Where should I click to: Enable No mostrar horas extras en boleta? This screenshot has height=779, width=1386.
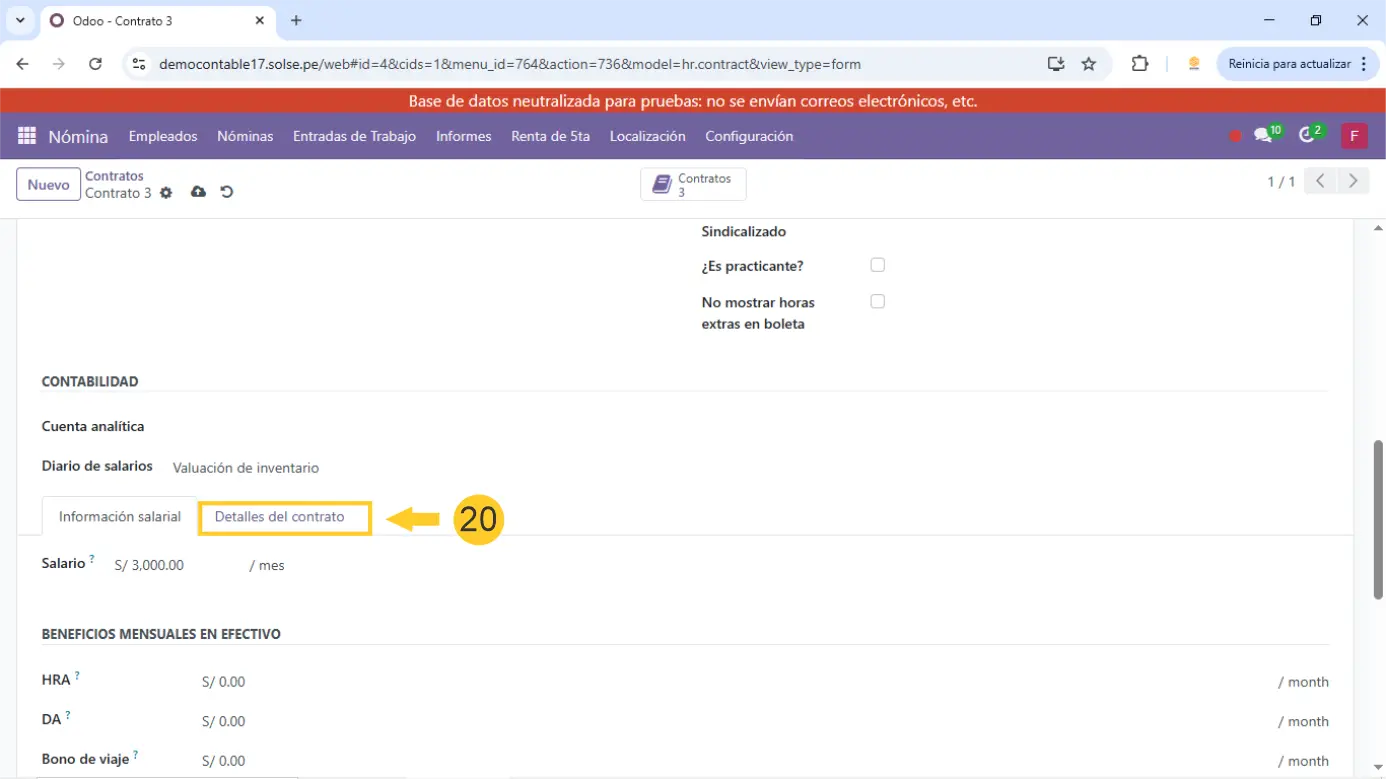877,301
